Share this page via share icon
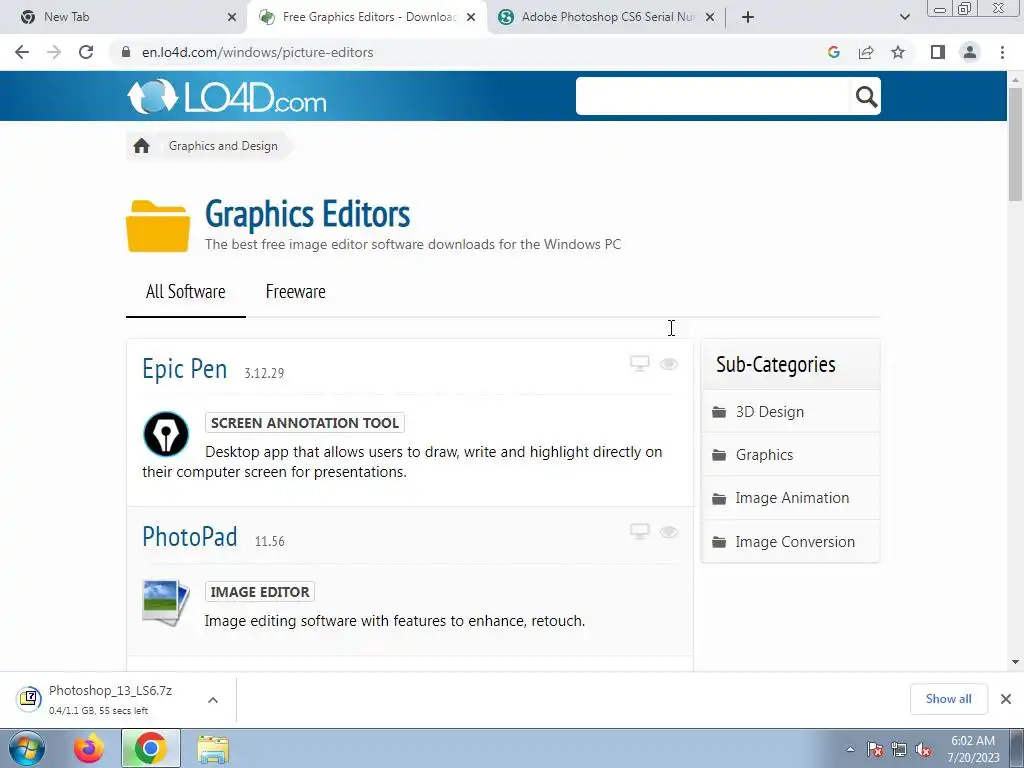The height and width of the screenshot is (768, 1024). 866,52
